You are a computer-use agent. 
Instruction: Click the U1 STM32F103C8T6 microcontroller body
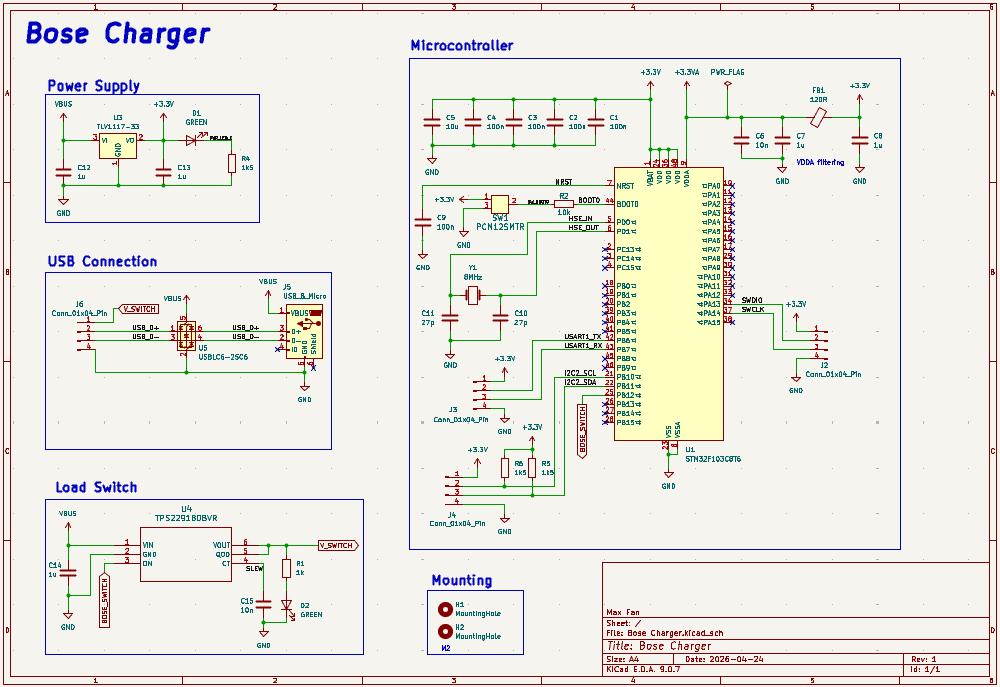(x=668, y=304)
